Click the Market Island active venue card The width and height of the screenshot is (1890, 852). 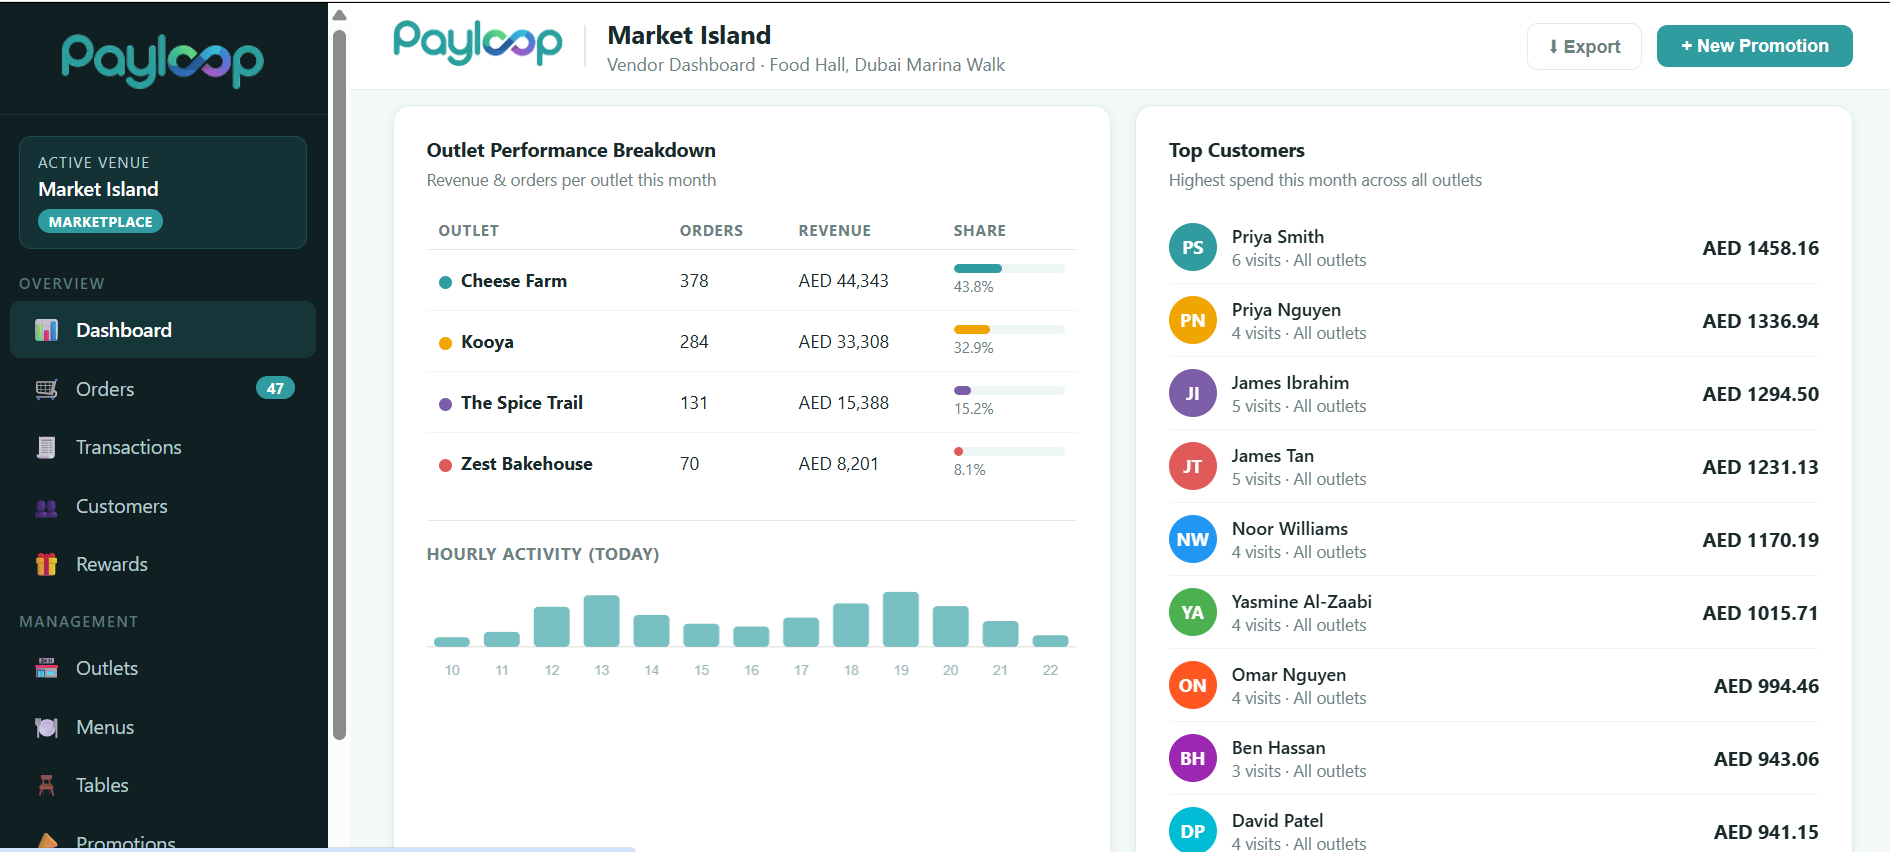pos(163,192)
